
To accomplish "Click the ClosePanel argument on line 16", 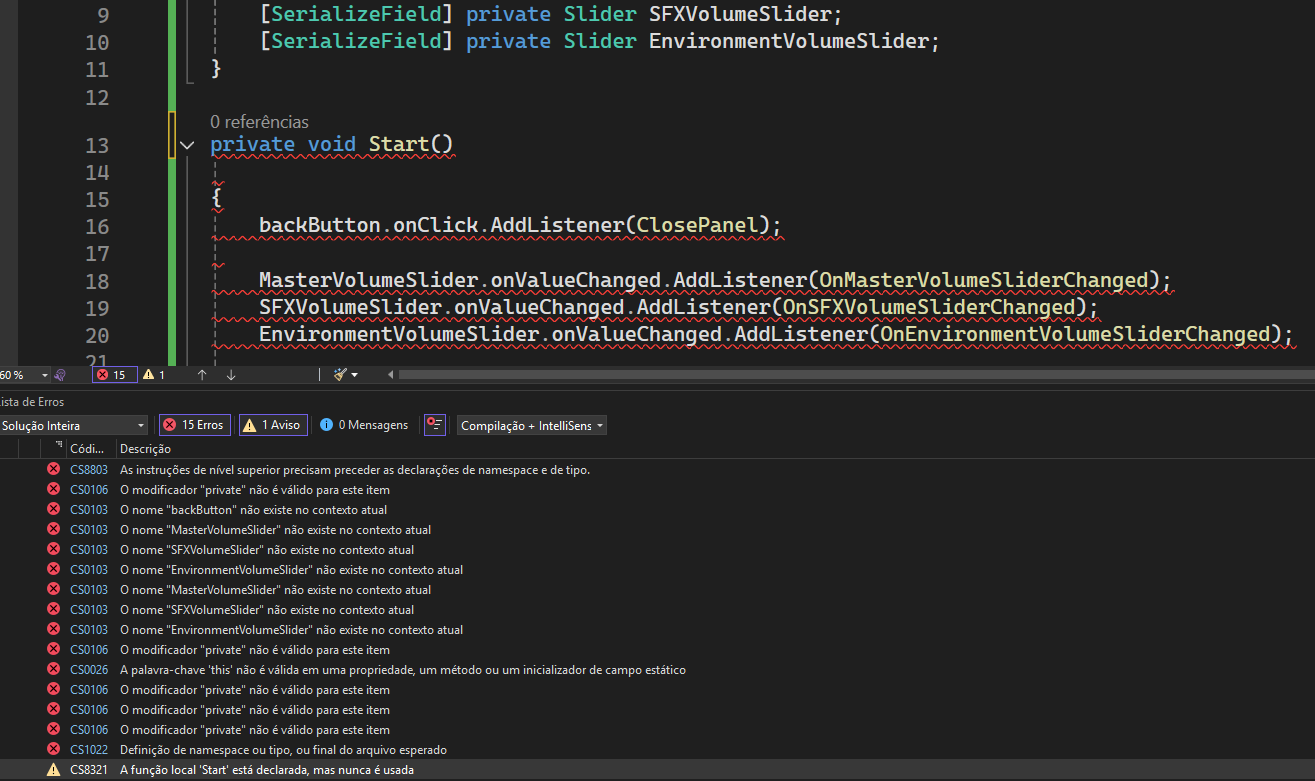I will [x=697, y=225].
